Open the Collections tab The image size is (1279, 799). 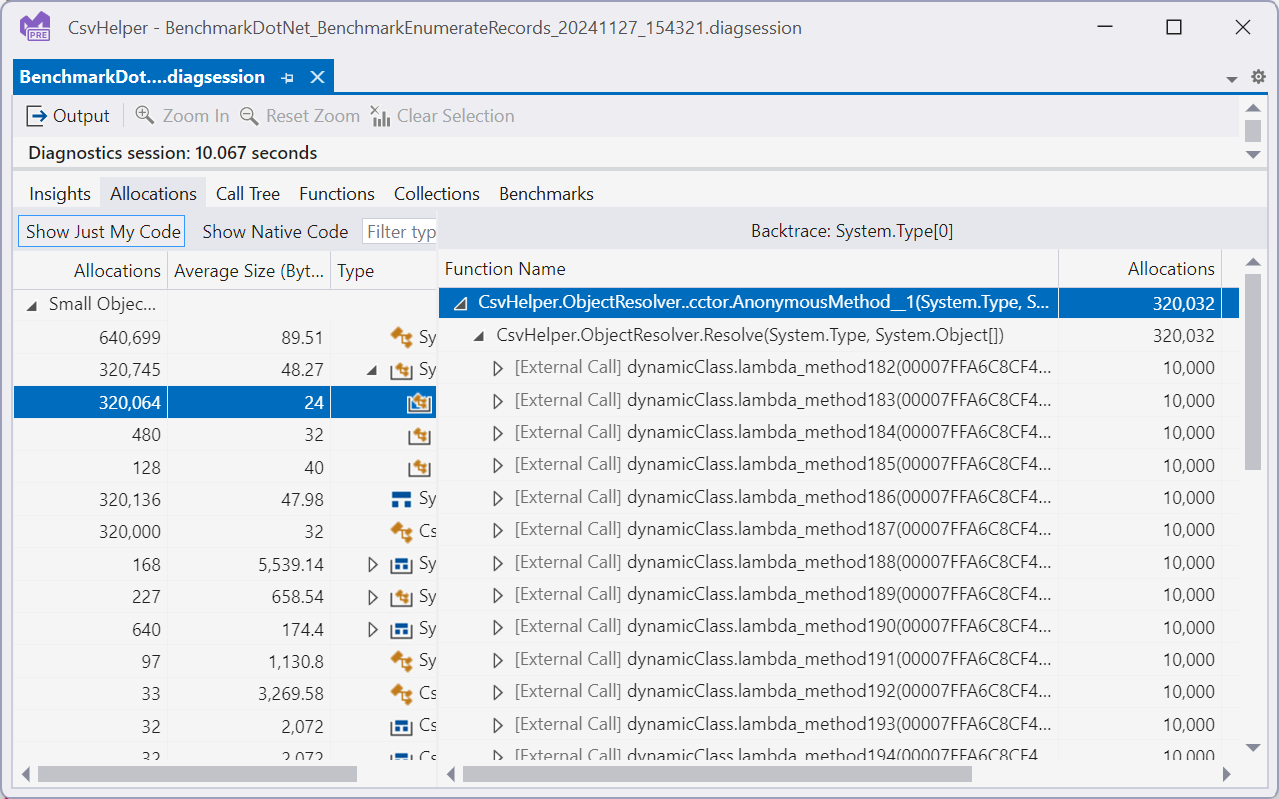click(437, 194)
